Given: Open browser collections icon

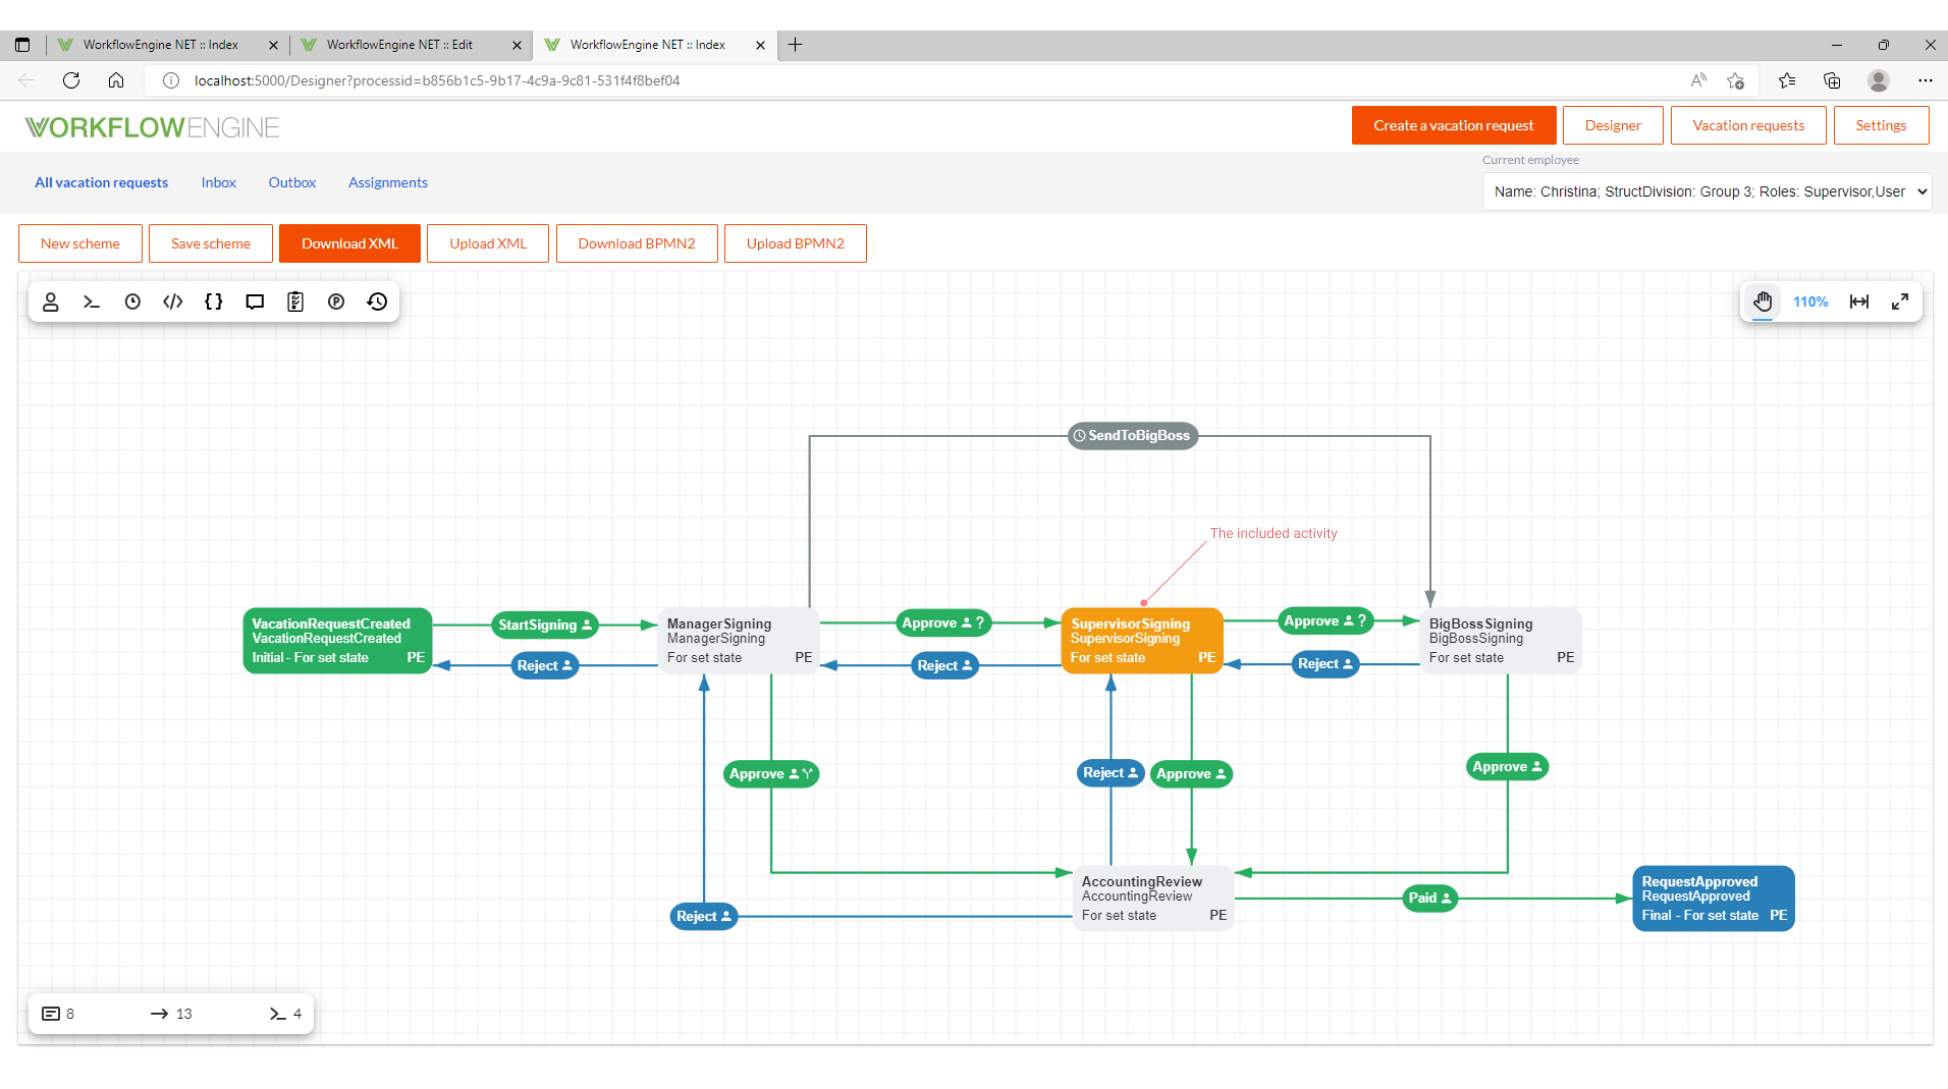Looking at the screenshot, I should [1832, 80].
